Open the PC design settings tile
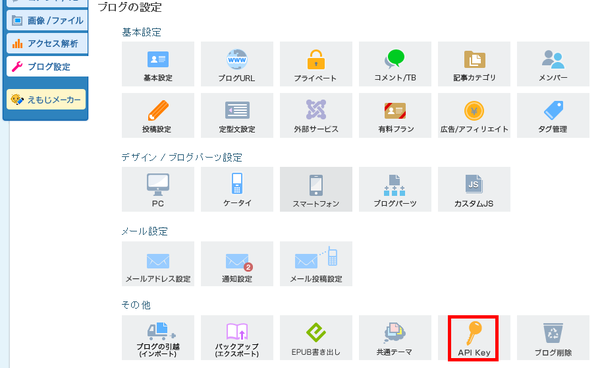The width and height of the screenshot is (600, 368). tap(158, 189)
